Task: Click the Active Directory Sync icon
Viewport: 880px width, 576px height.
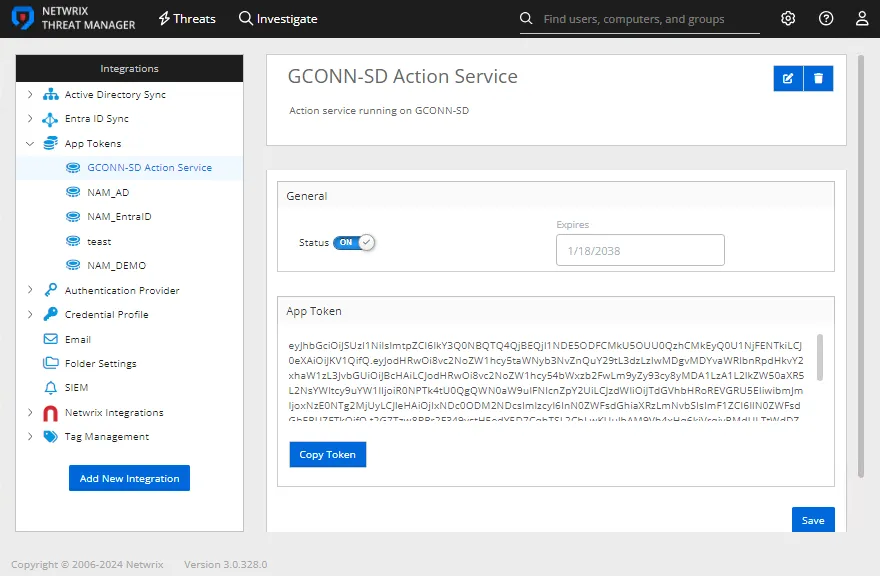Action: click(51, 94)
